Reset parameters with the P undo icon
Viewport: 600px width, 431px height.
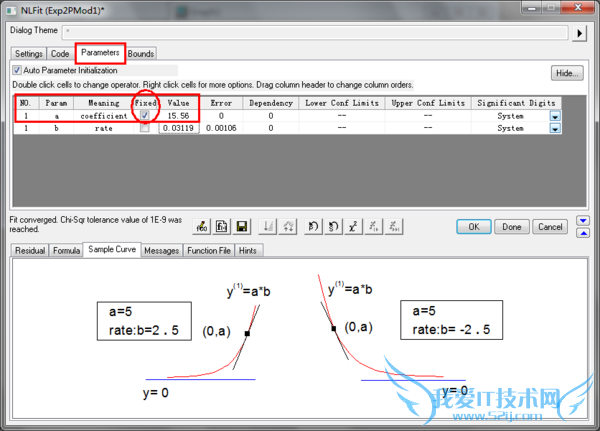[x=313, y=227]
